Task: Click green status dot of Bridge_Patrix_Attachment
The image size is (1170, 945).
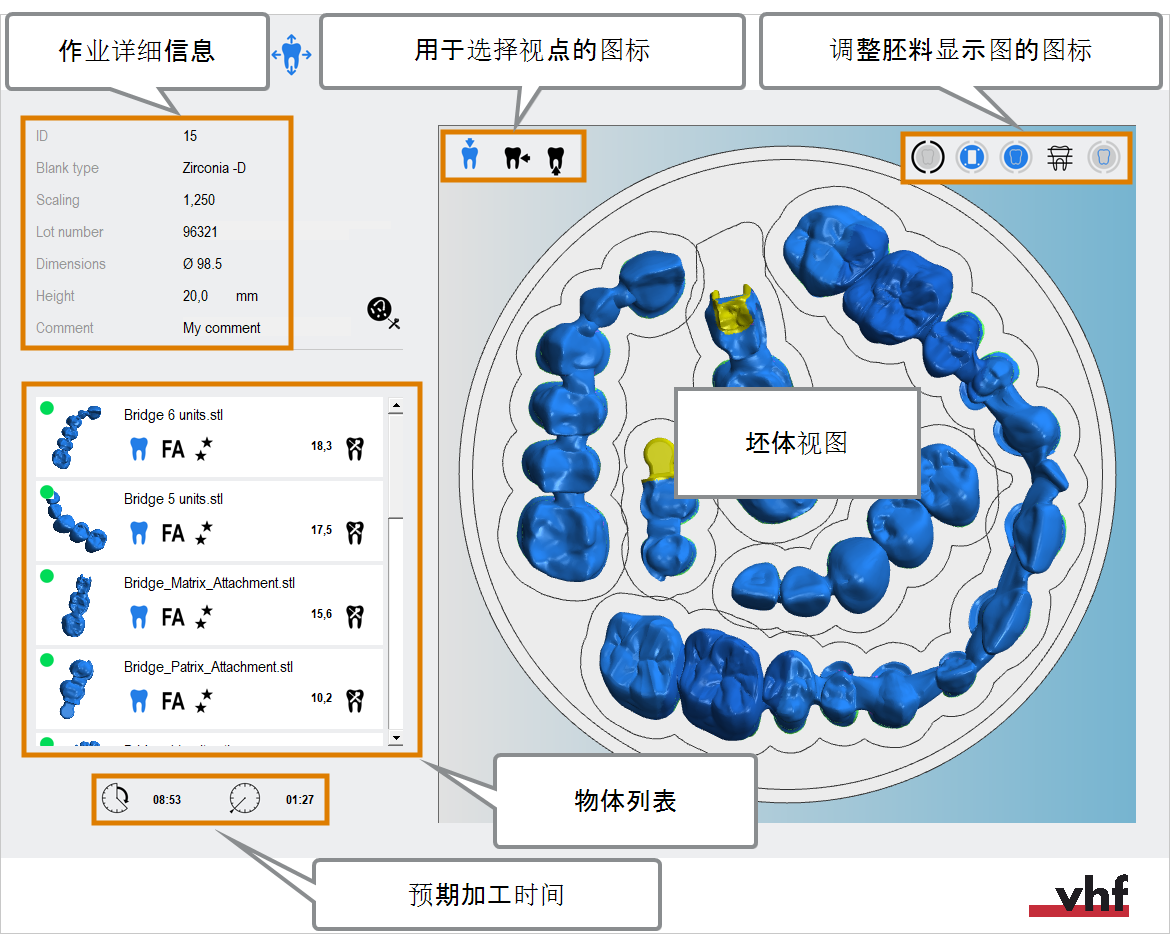Action: point(46,660)
